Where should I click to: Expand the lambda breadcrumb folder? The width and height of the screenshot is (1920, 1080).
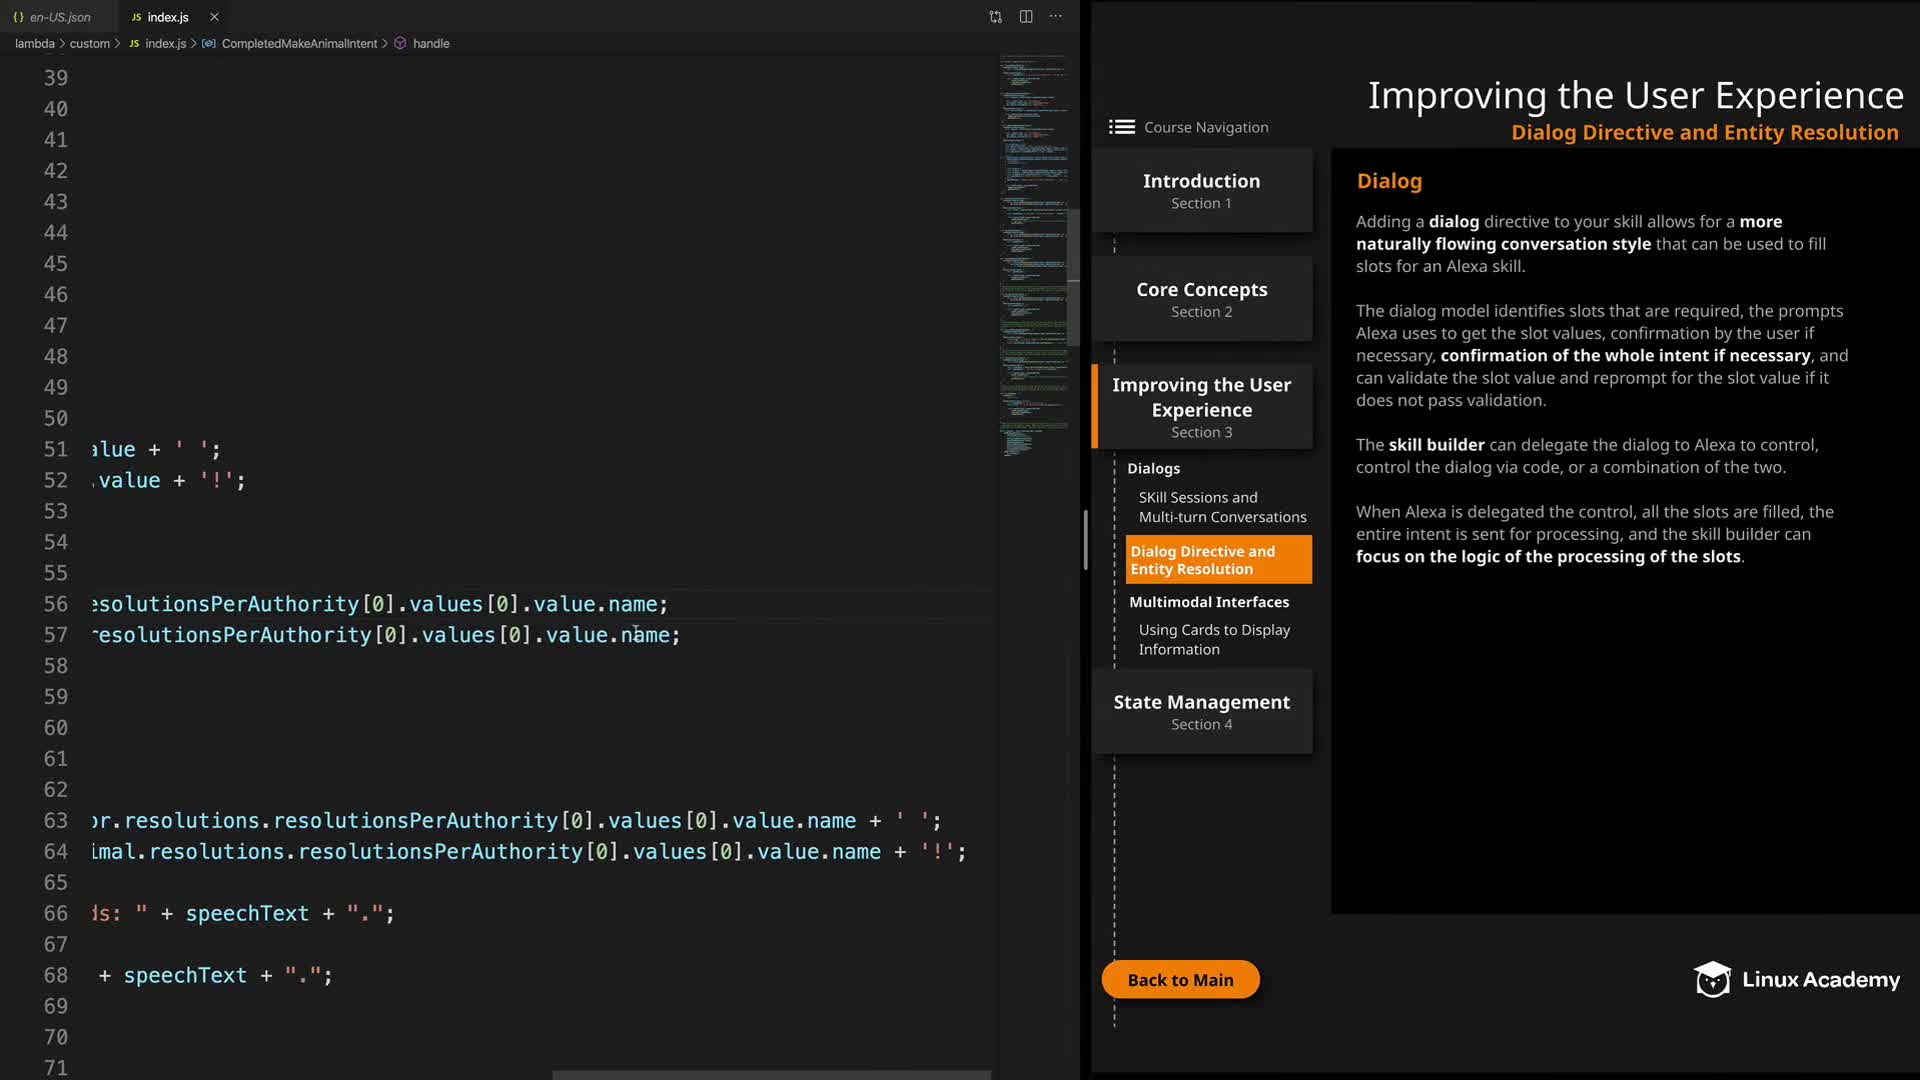click(x=34, y=44)
